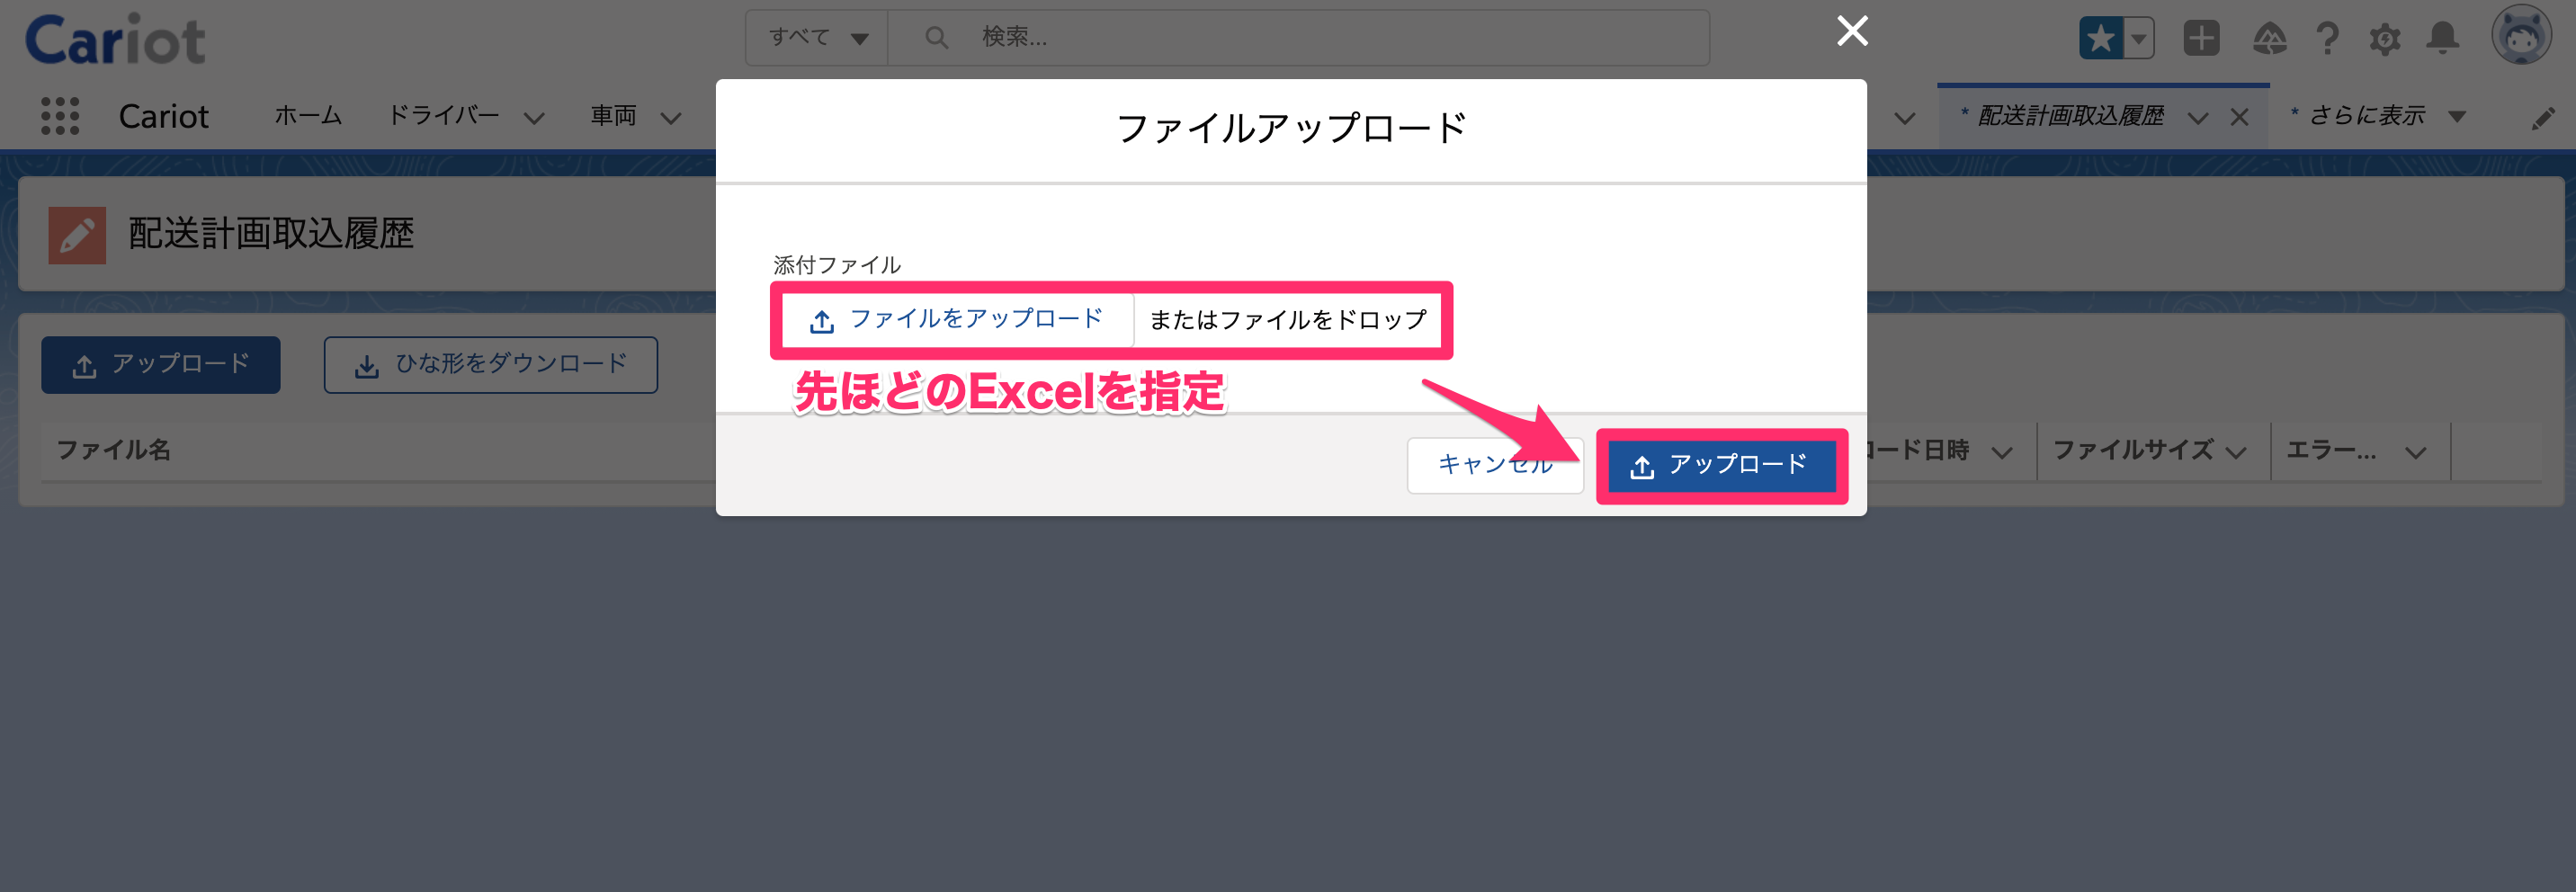2576x892 pixels.
Task: Click ひな形をダウンロード template button
Action: (491, 365)
